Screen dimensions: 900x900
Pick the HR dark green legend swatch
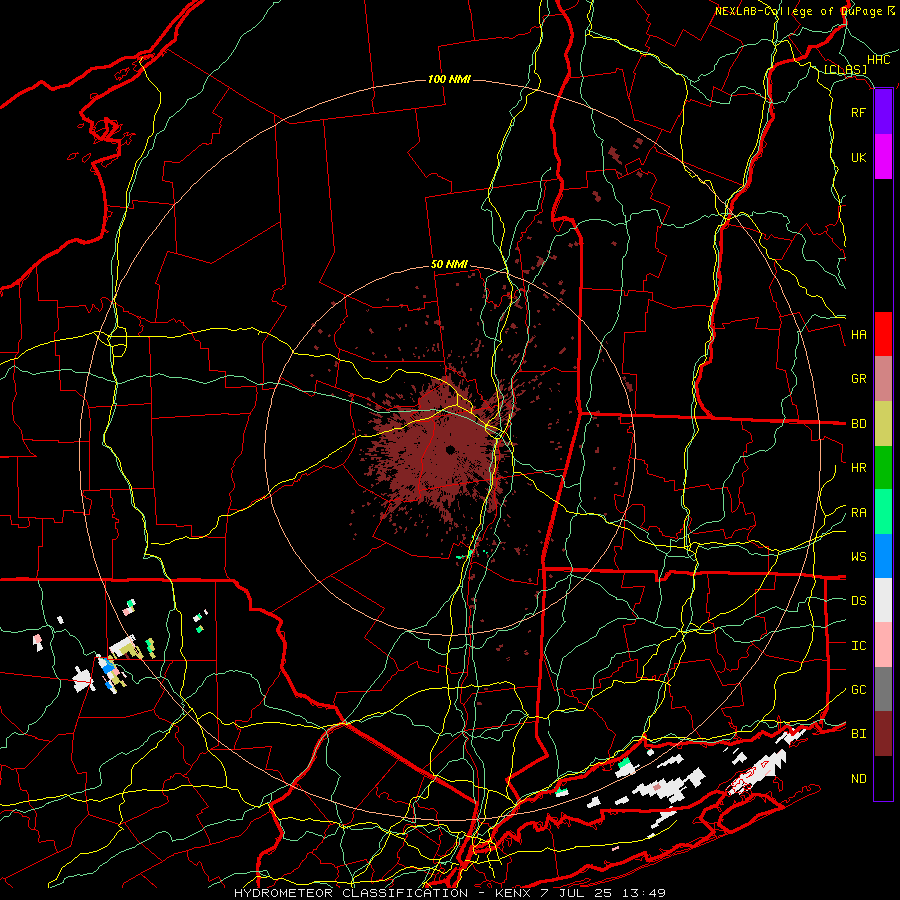883,468
